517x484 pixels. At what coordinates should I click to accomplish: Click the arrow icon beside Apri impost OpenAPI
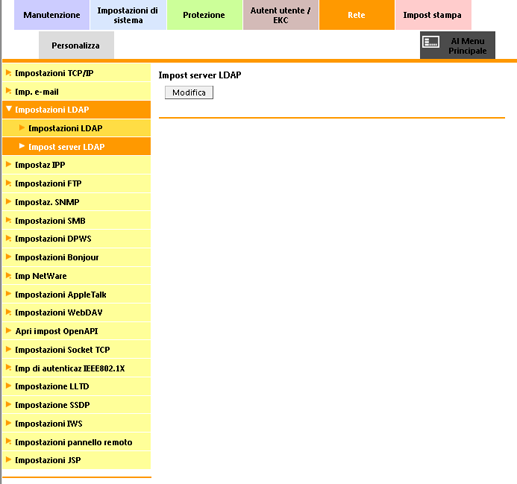pos(9,330)
